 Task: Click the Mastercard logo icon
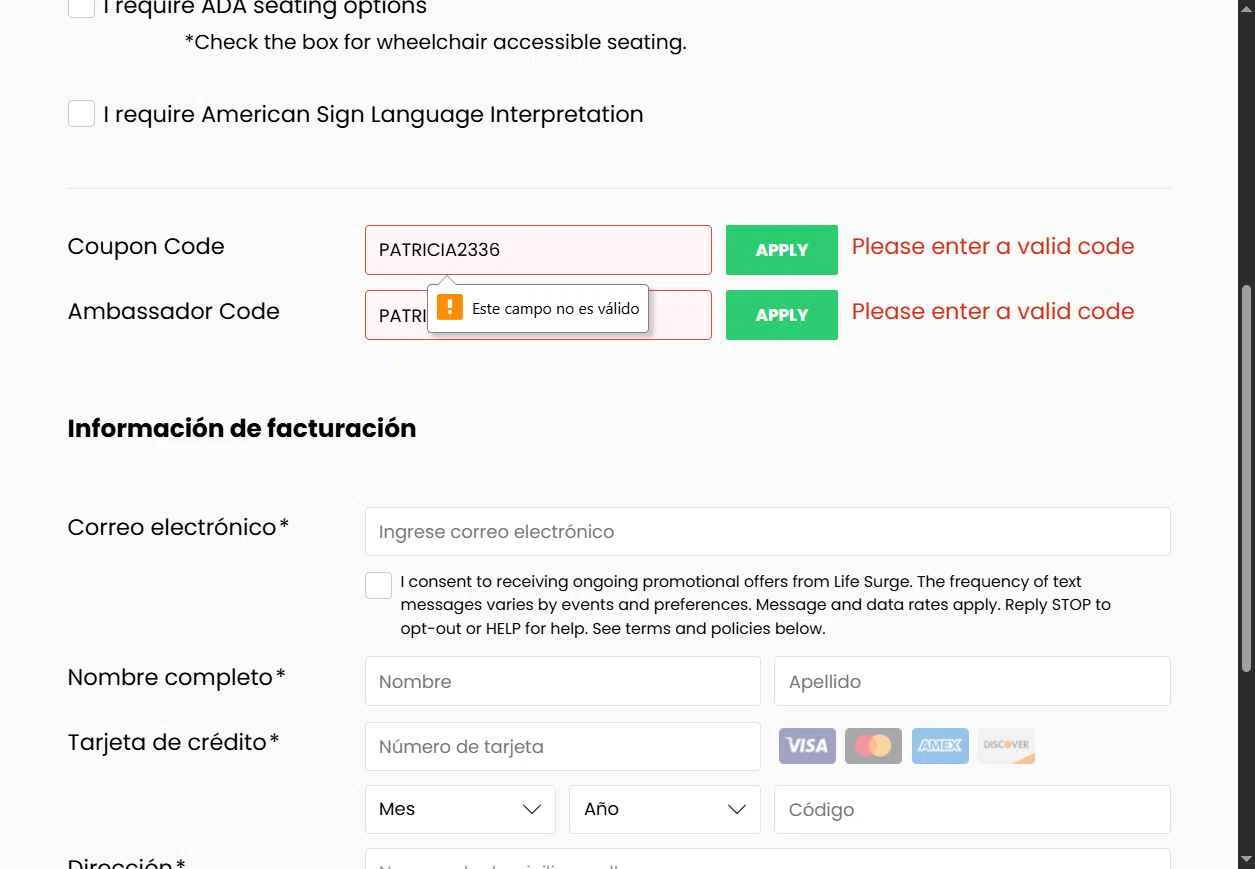pos(873,746)
